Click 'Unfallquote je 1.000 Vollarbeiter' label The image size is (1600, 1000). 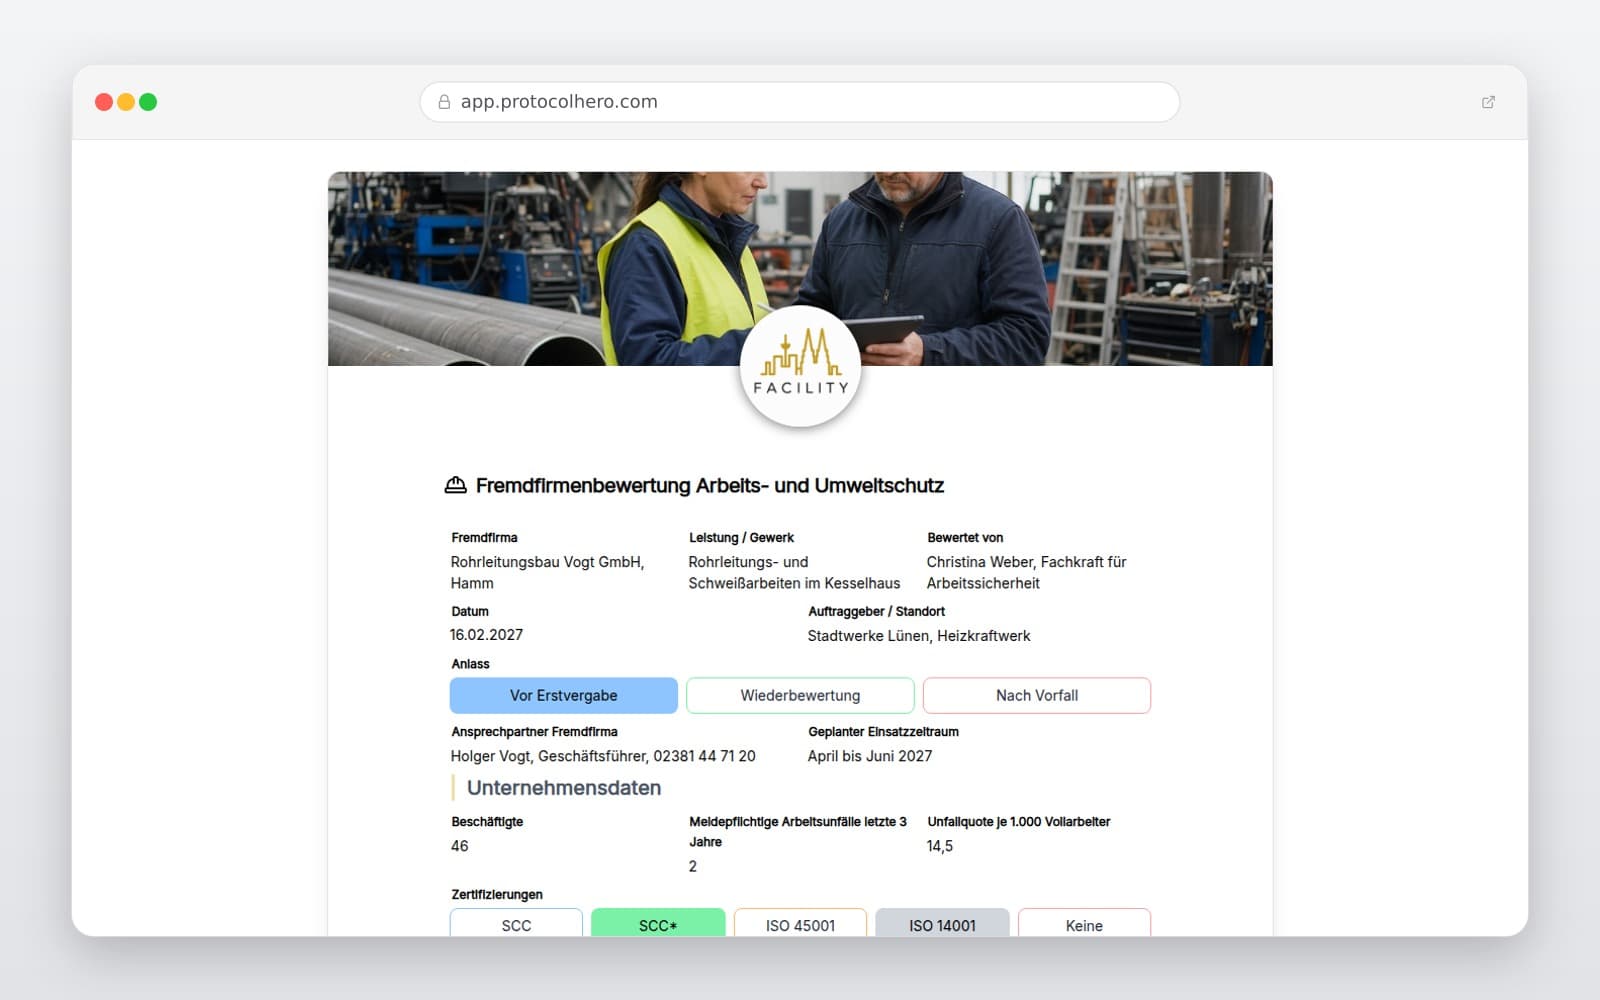point(1019,822)
